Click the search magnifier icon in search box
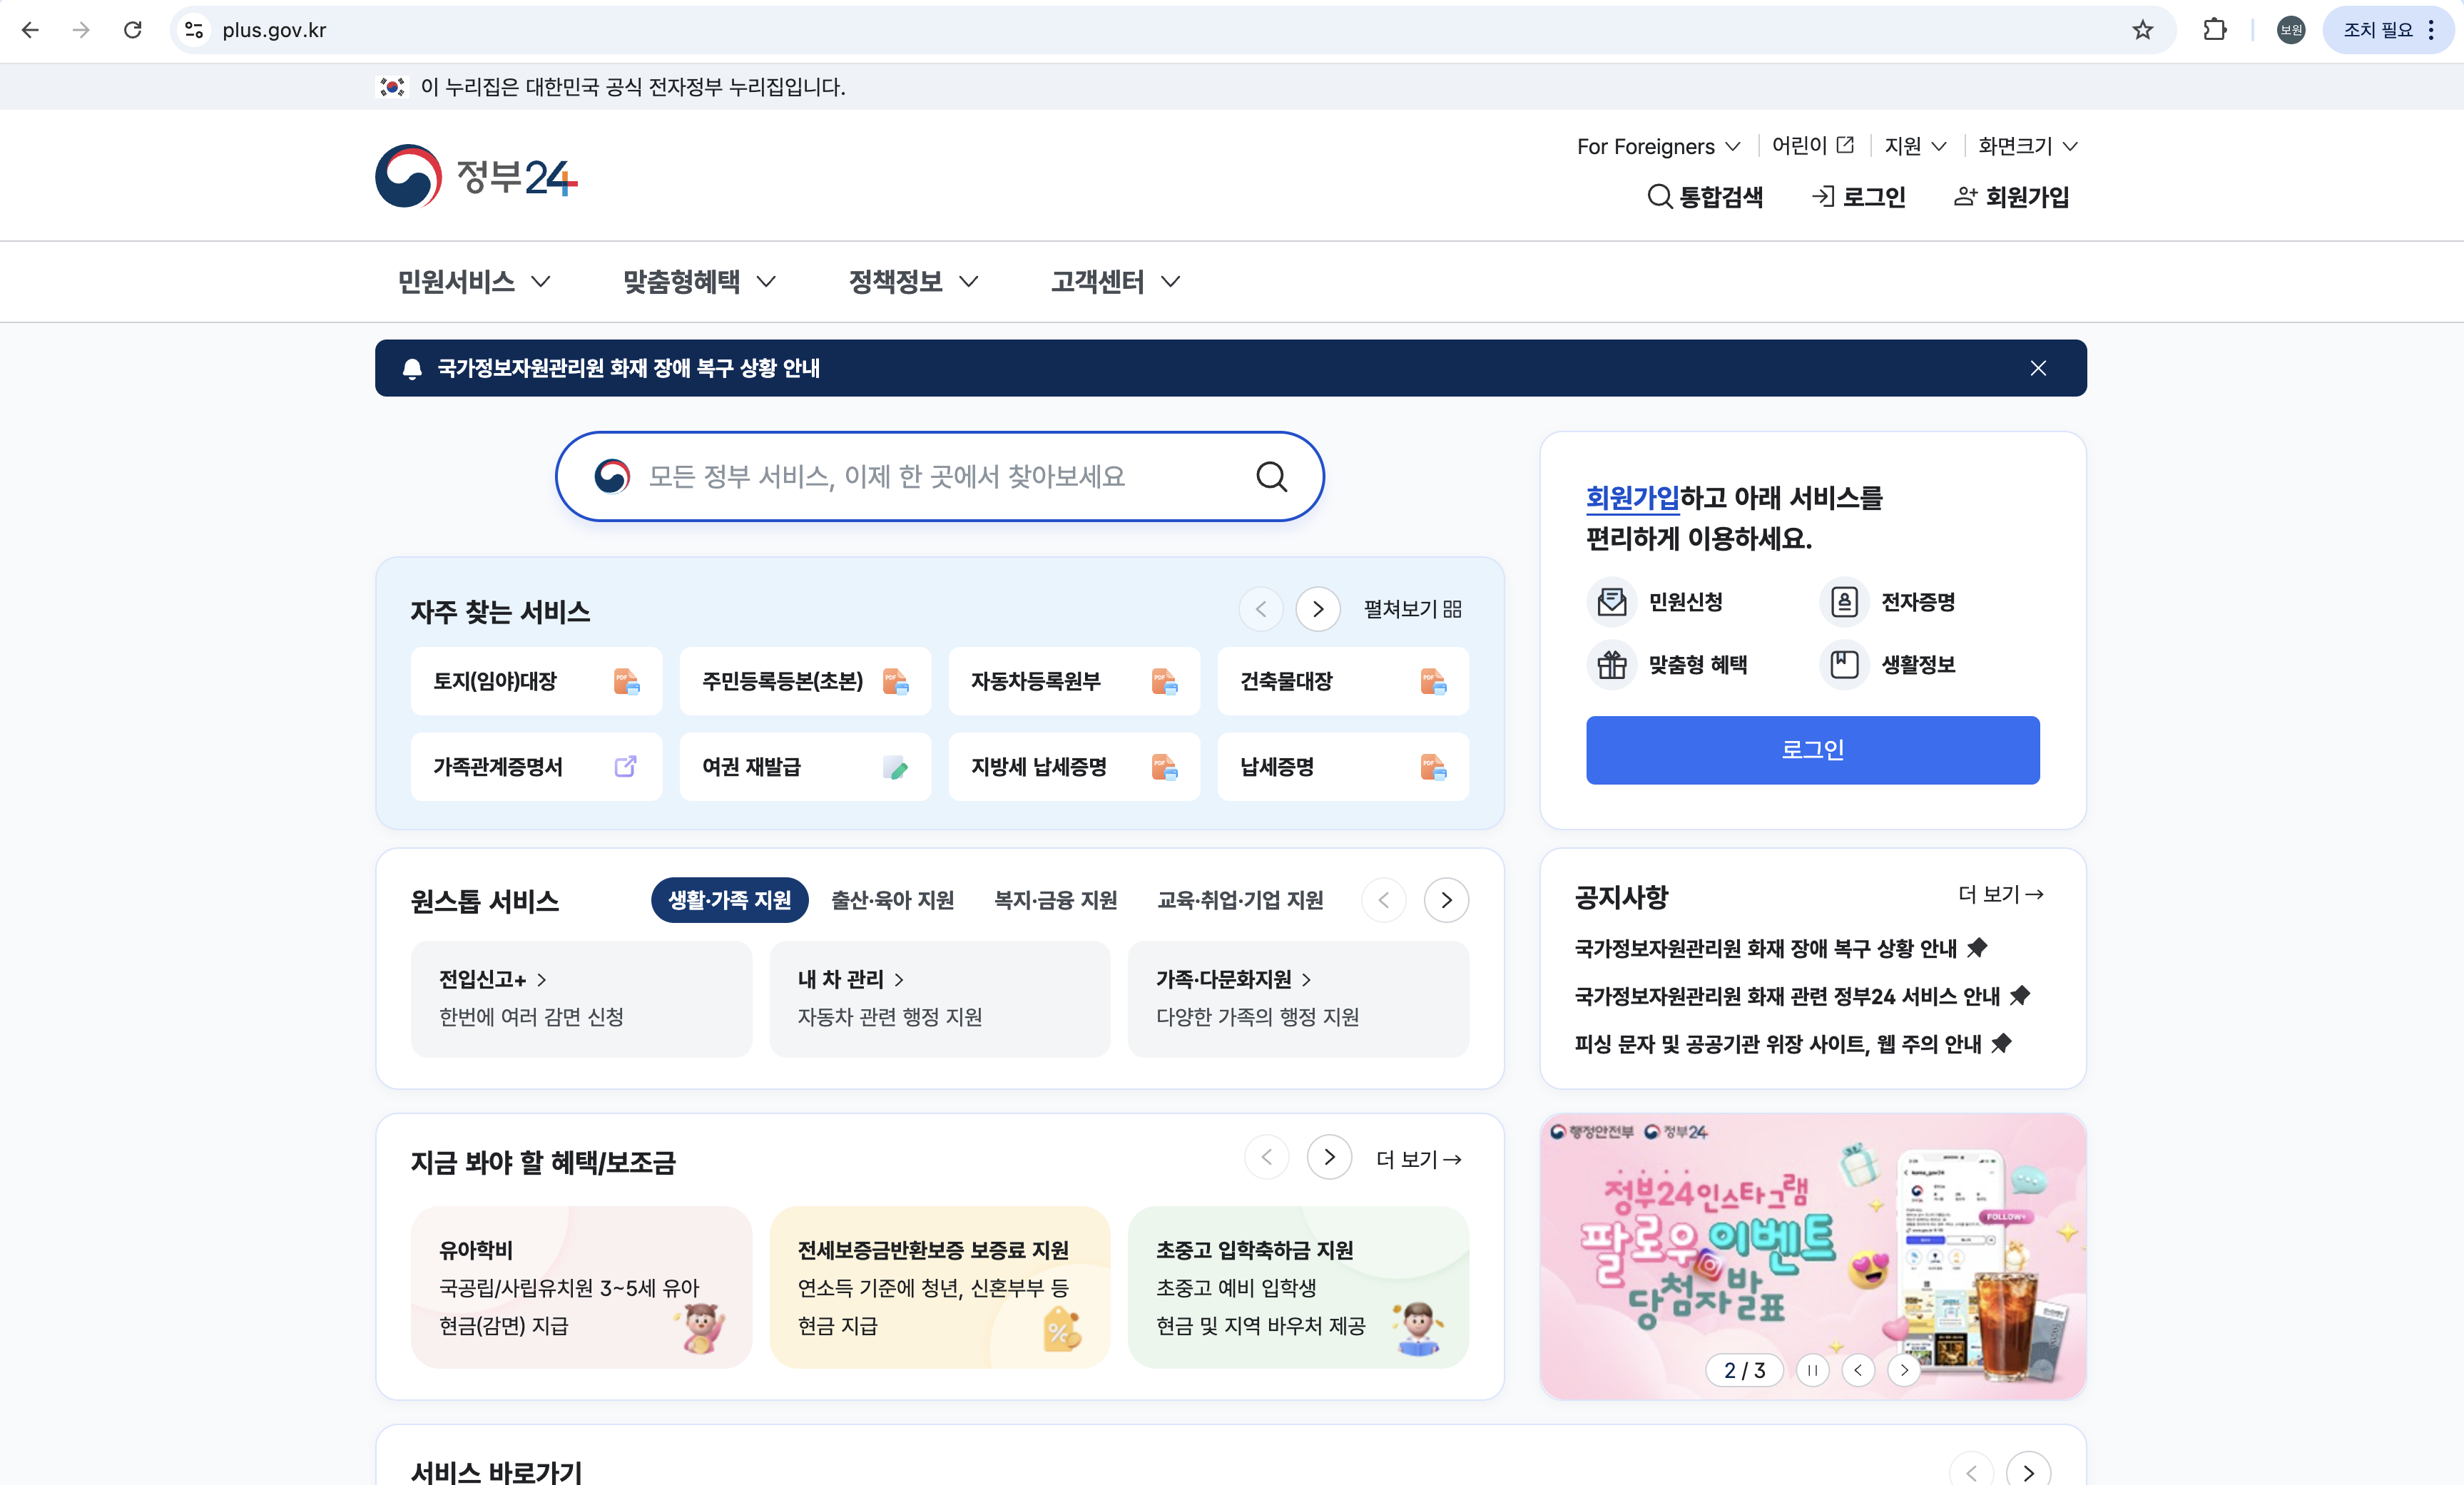This screenshot has width=2464, height=1485. pyautogui.click(x=1271, y=477)
